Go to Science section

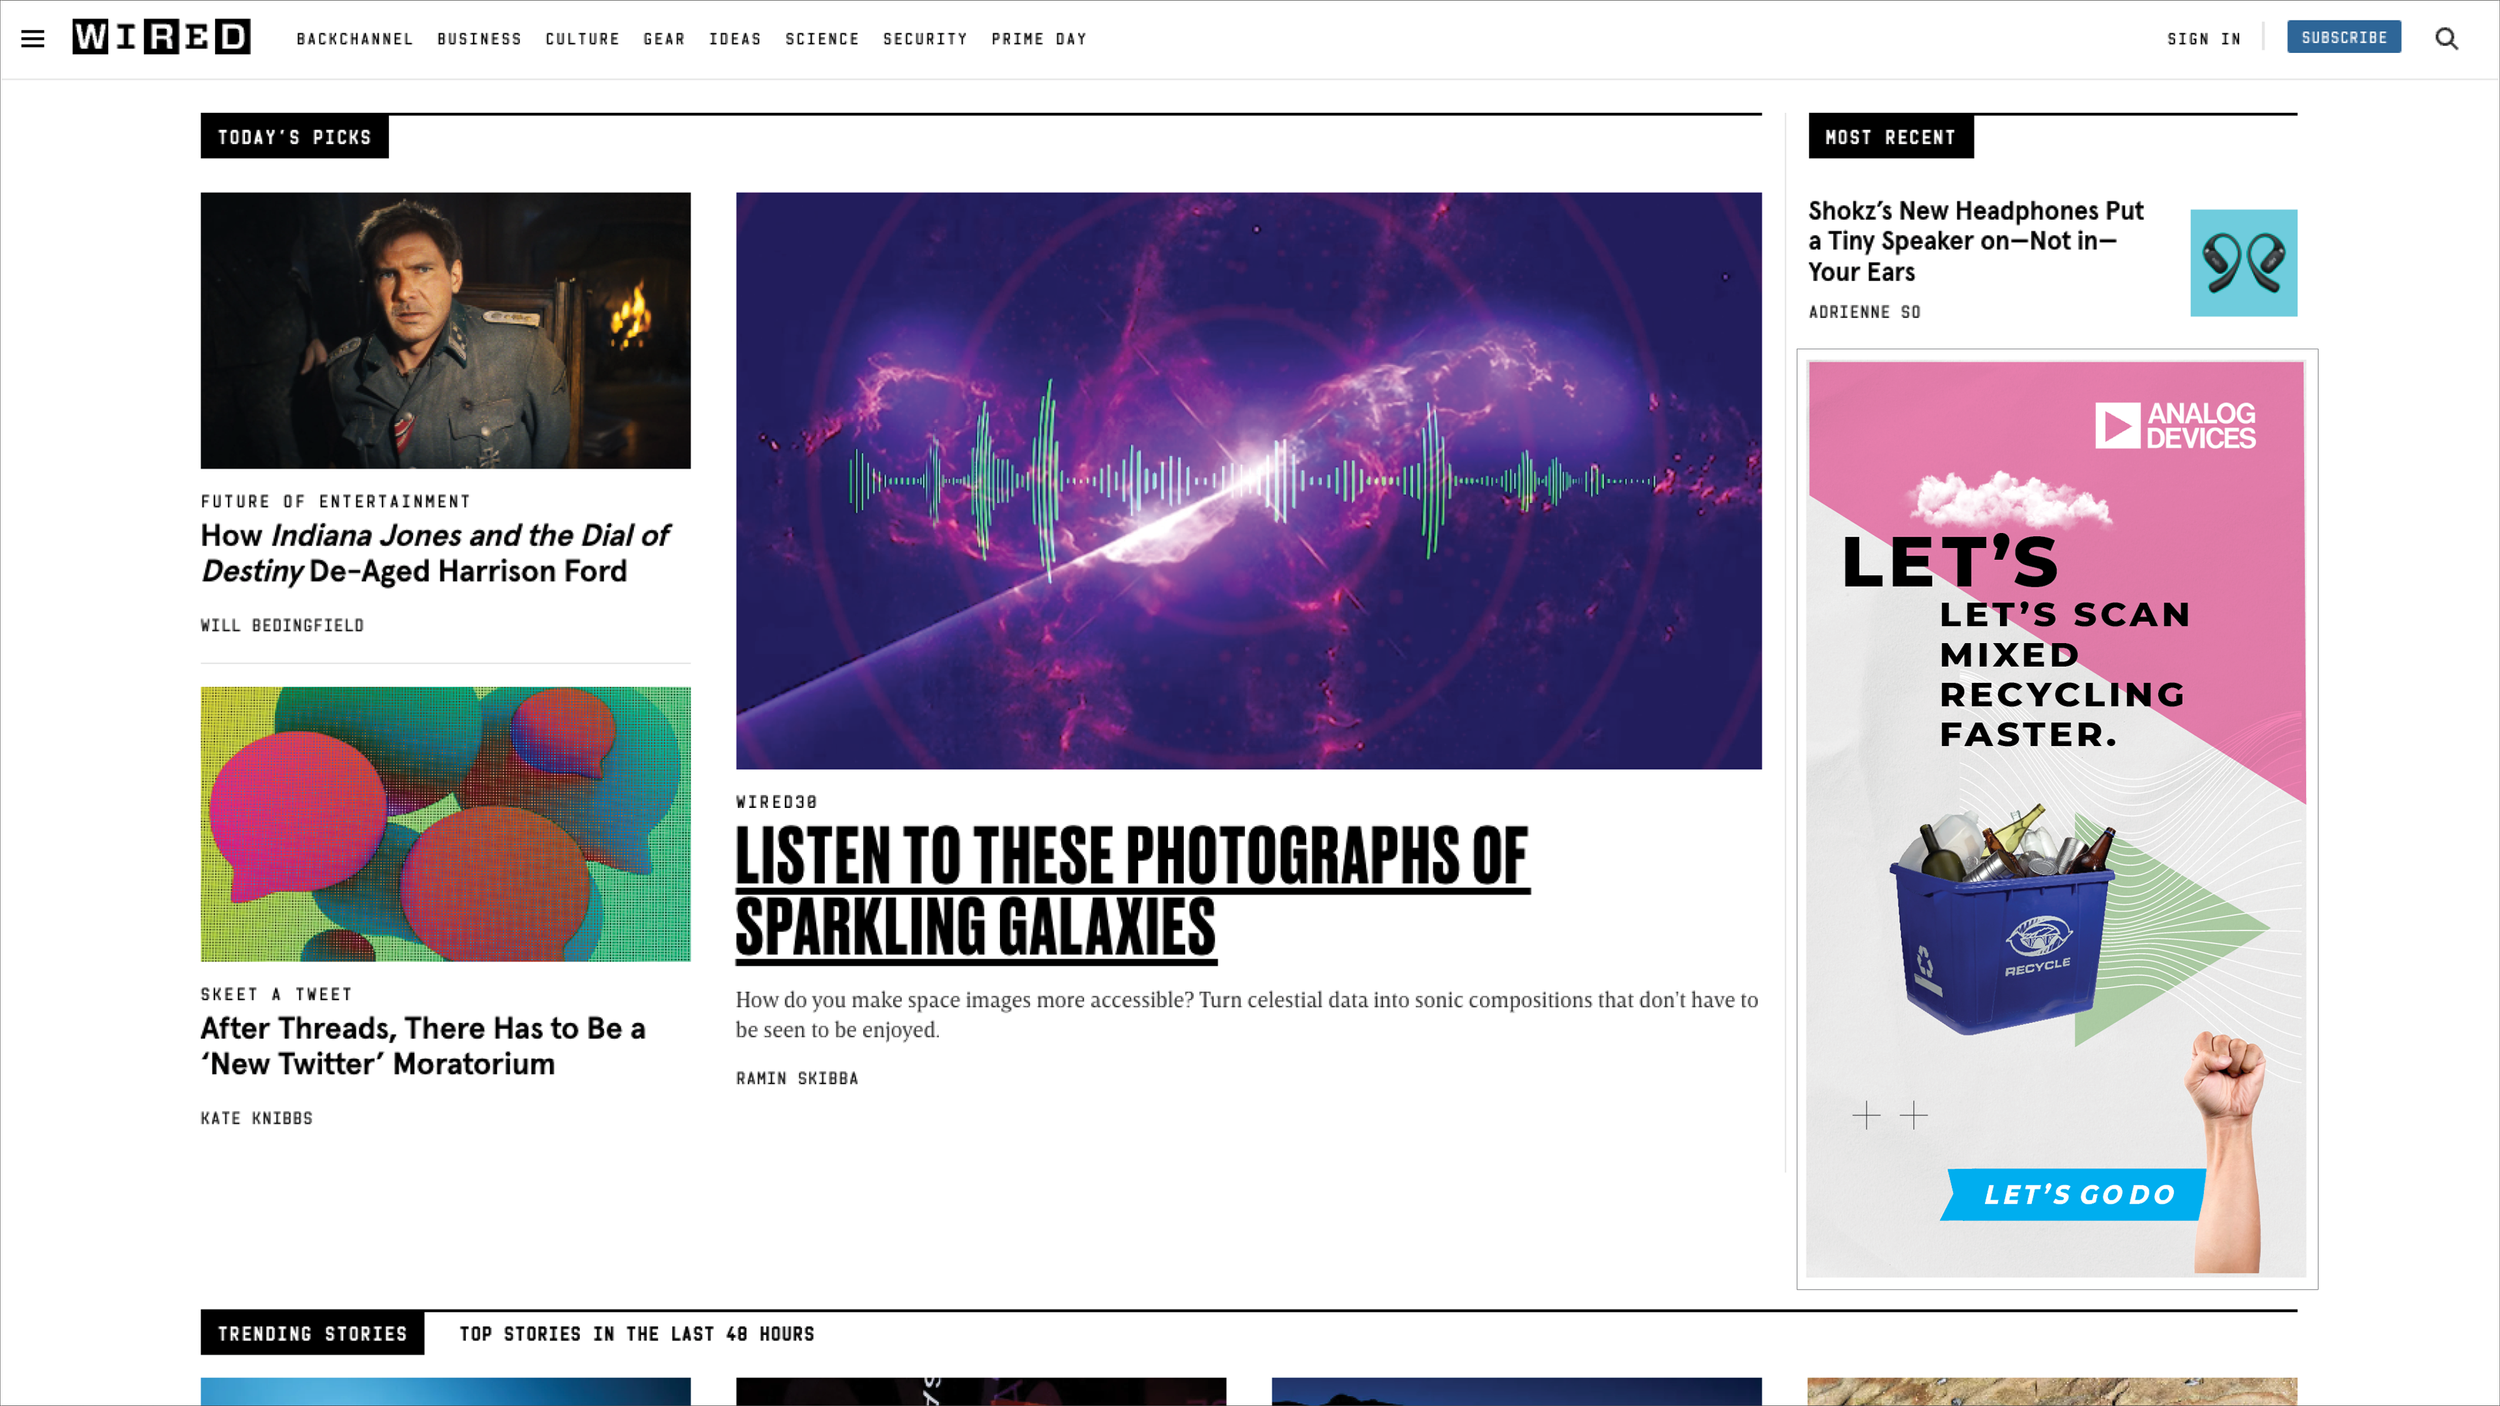[822, 39]
